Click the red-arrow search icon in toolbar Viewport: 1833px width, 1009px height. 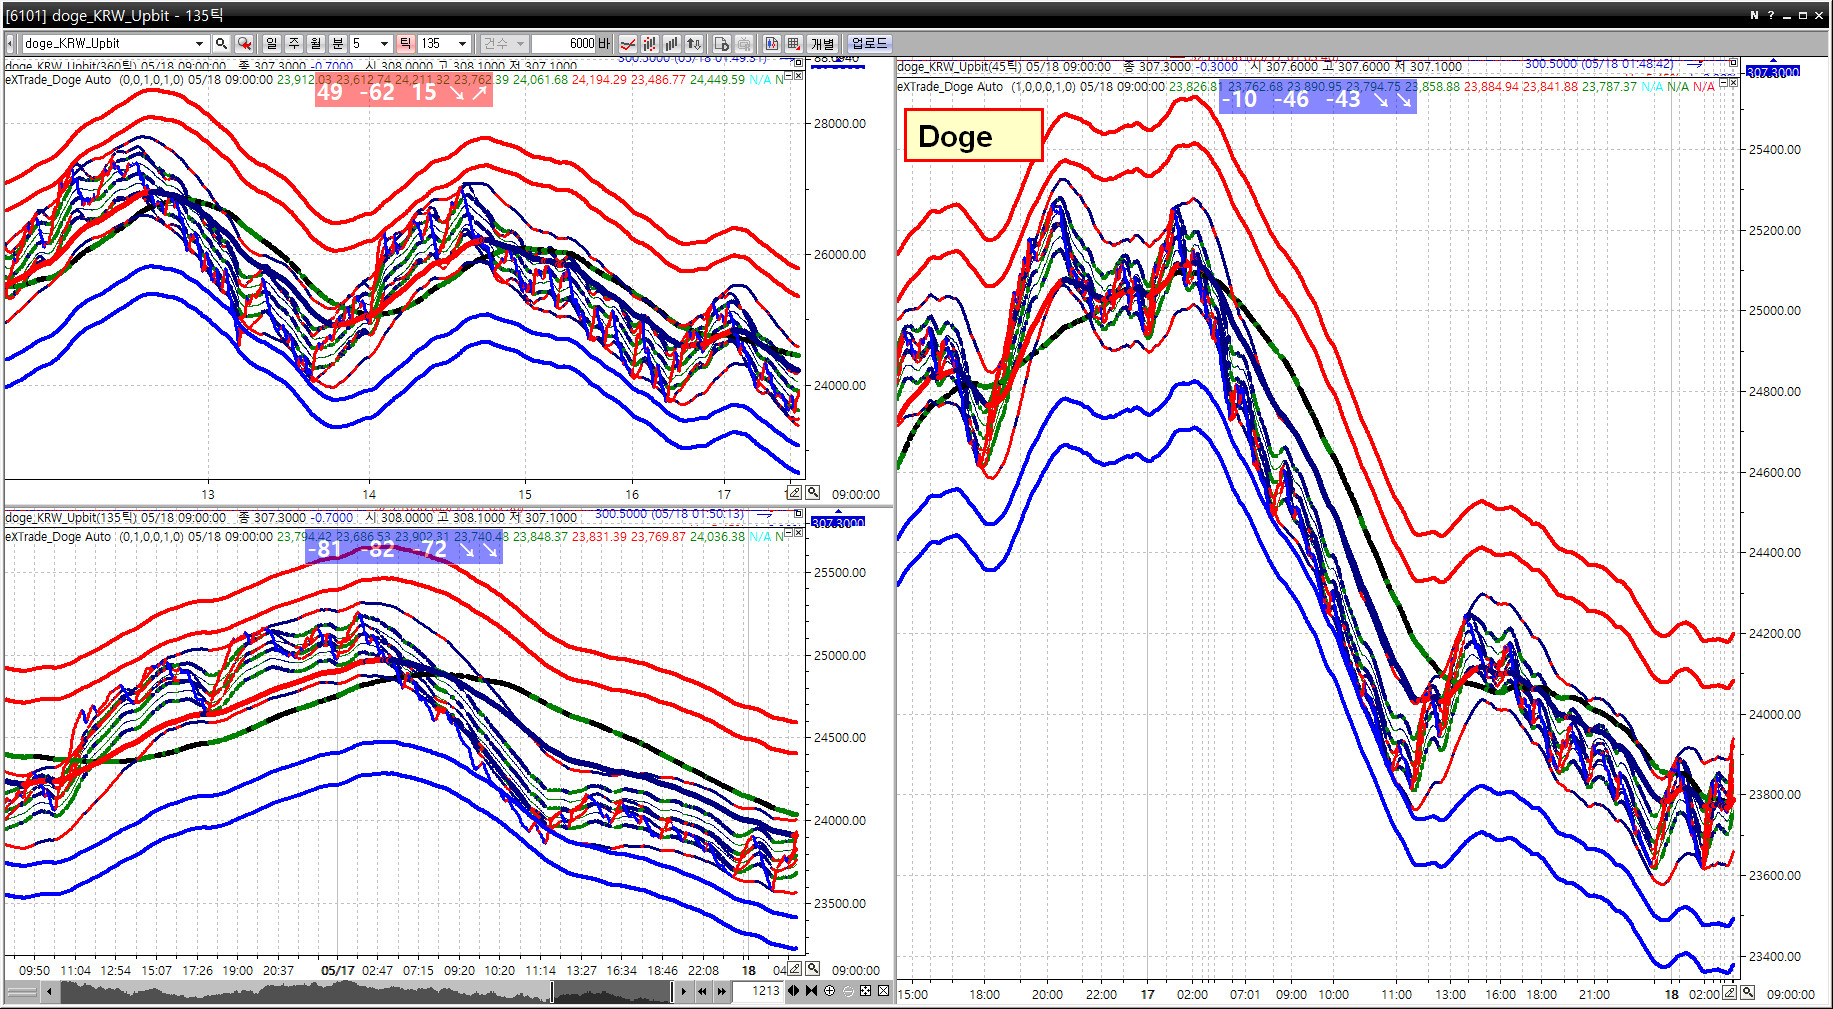(x=244, y=43)
